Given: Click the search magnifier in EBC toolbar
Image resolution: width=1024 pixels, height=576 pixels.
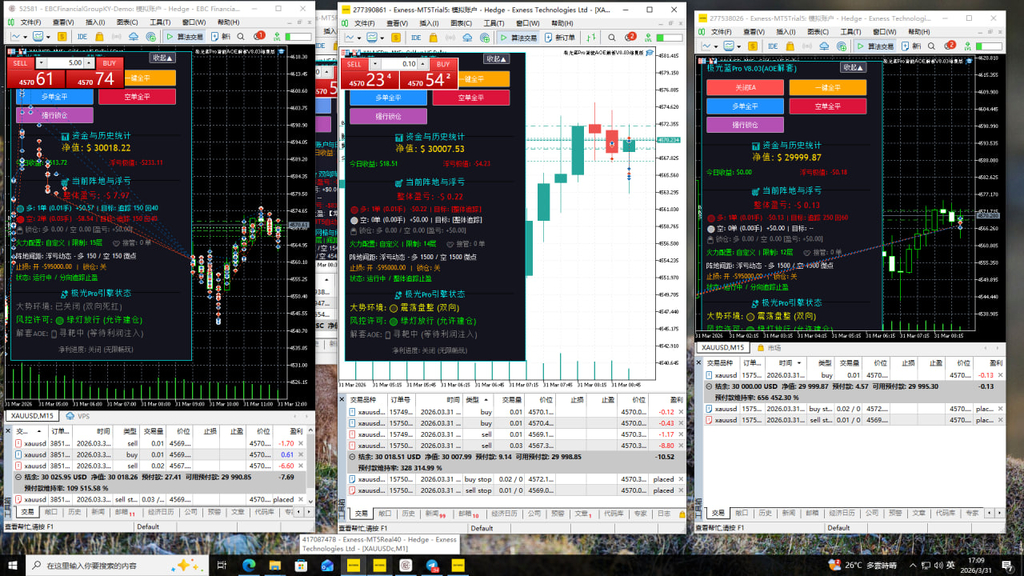Looking at the screenshot, I should (x=240, y=37).
